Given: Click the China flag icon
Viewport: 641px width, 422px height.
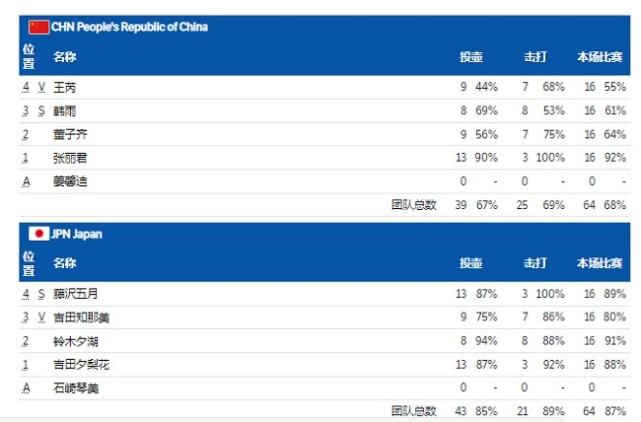Looking at the screenshot, I should click(x=39, y=27).
